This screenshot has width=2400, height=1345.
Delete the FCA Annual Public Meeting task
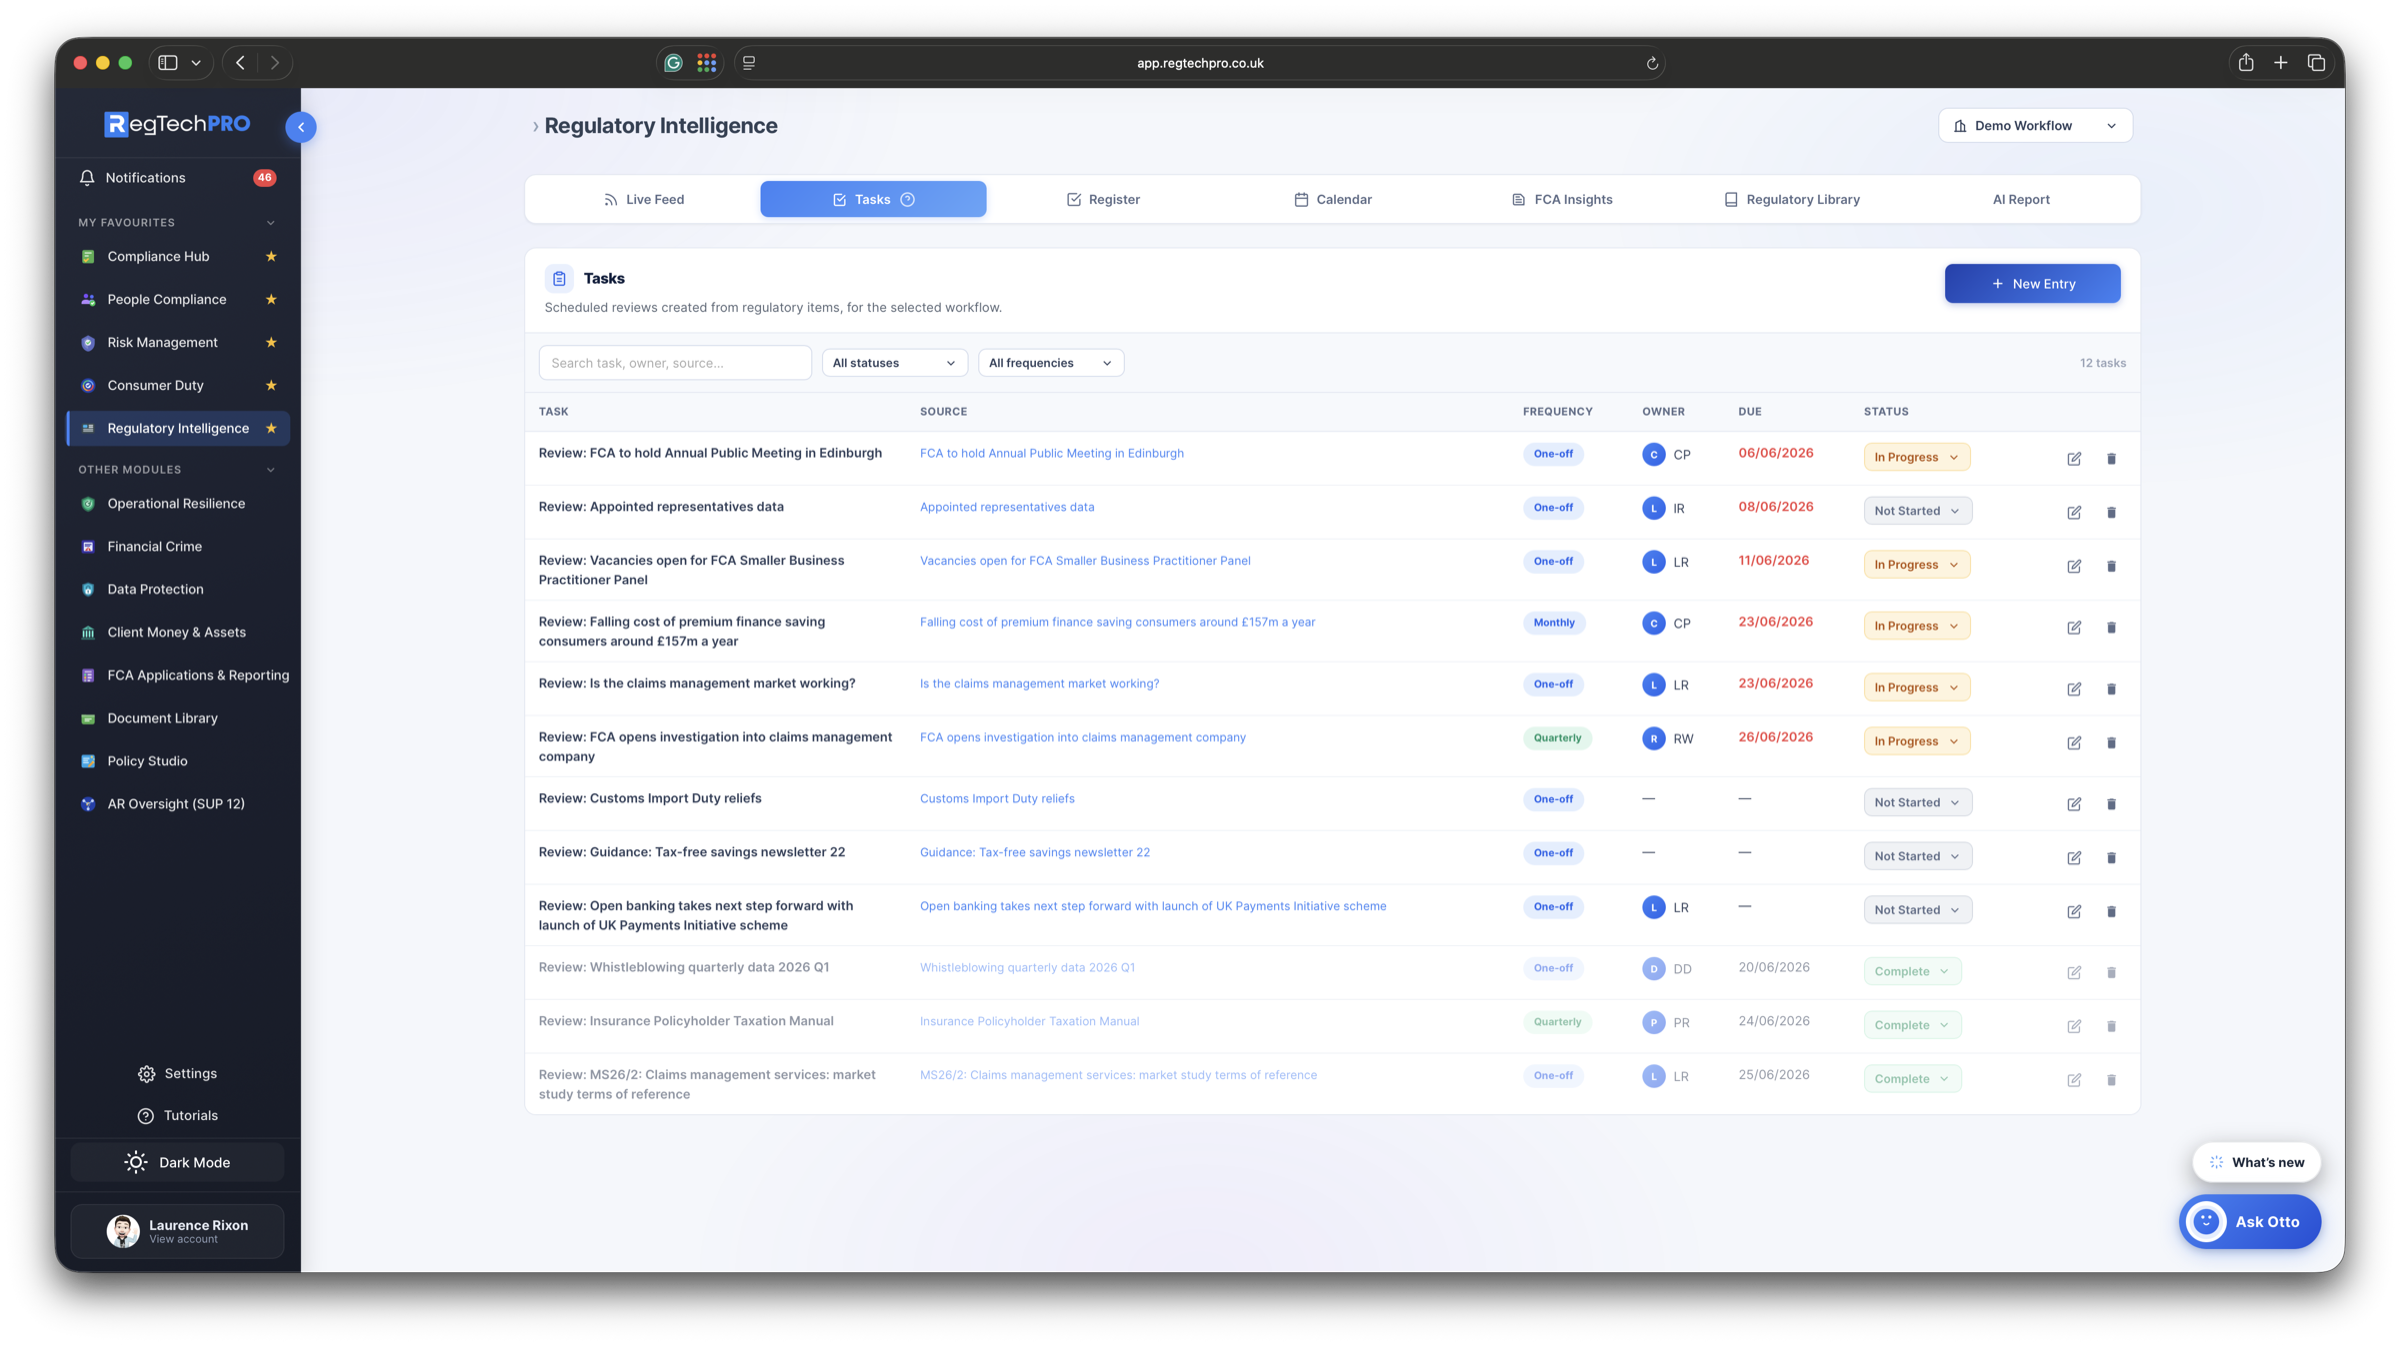(2111, 458)
